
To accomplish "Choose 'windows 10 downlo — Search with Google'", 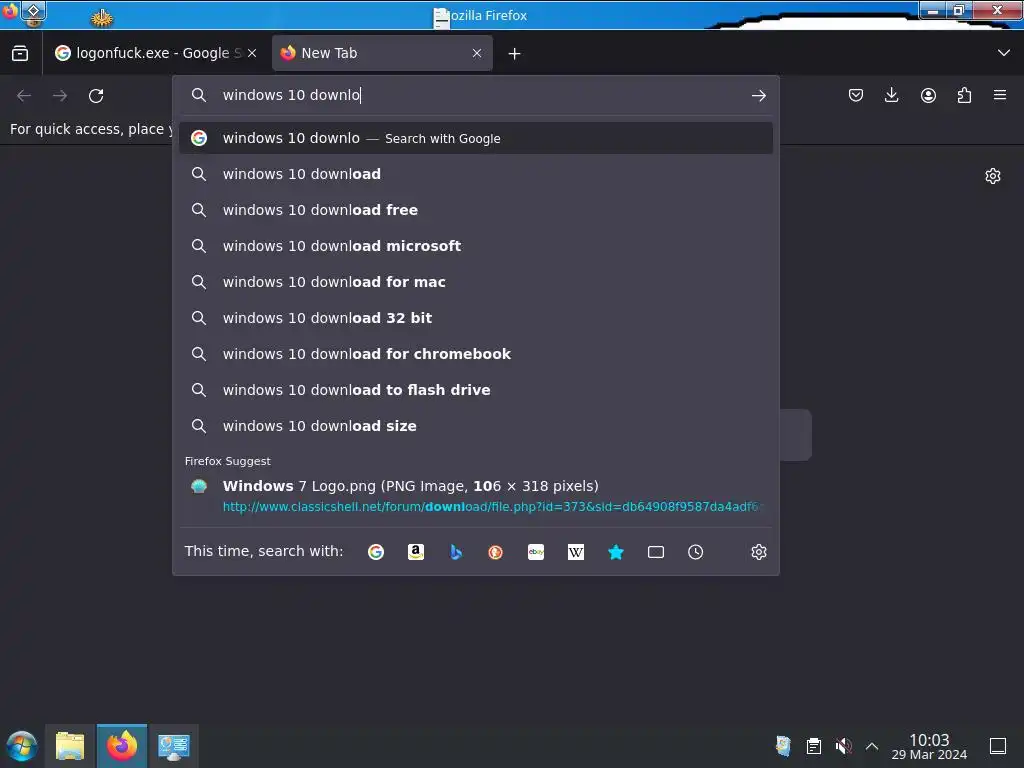I will tap(476, 138).
